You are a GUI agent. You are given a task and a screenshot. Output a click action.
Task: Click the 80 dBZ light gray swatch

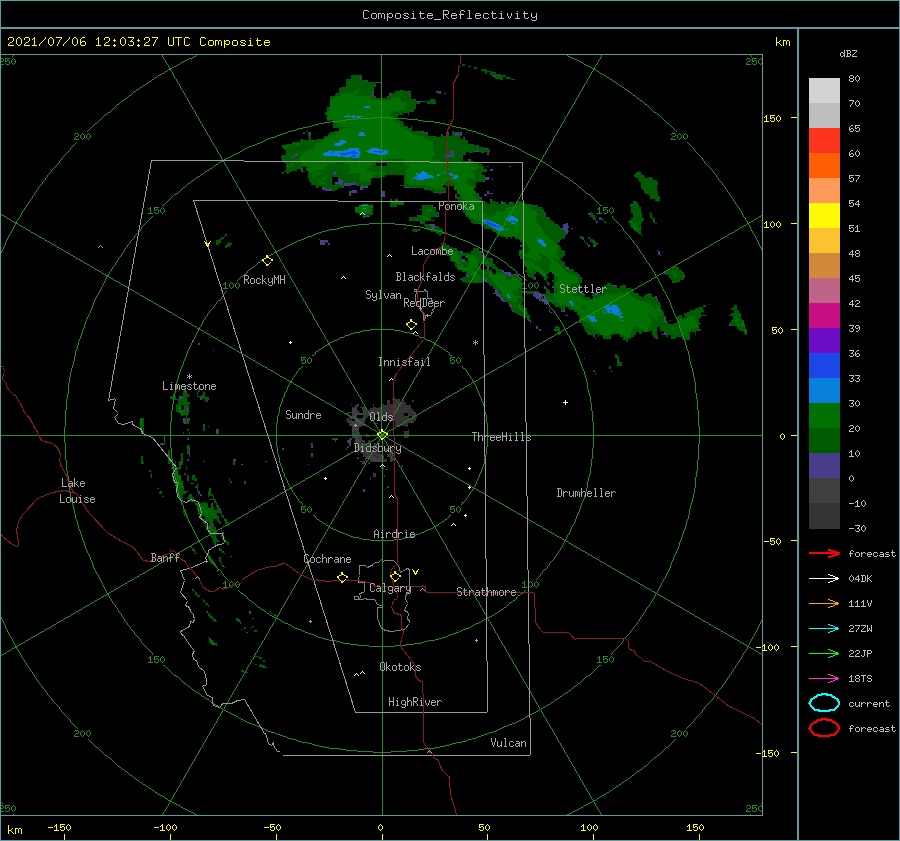tap(824, 90)
